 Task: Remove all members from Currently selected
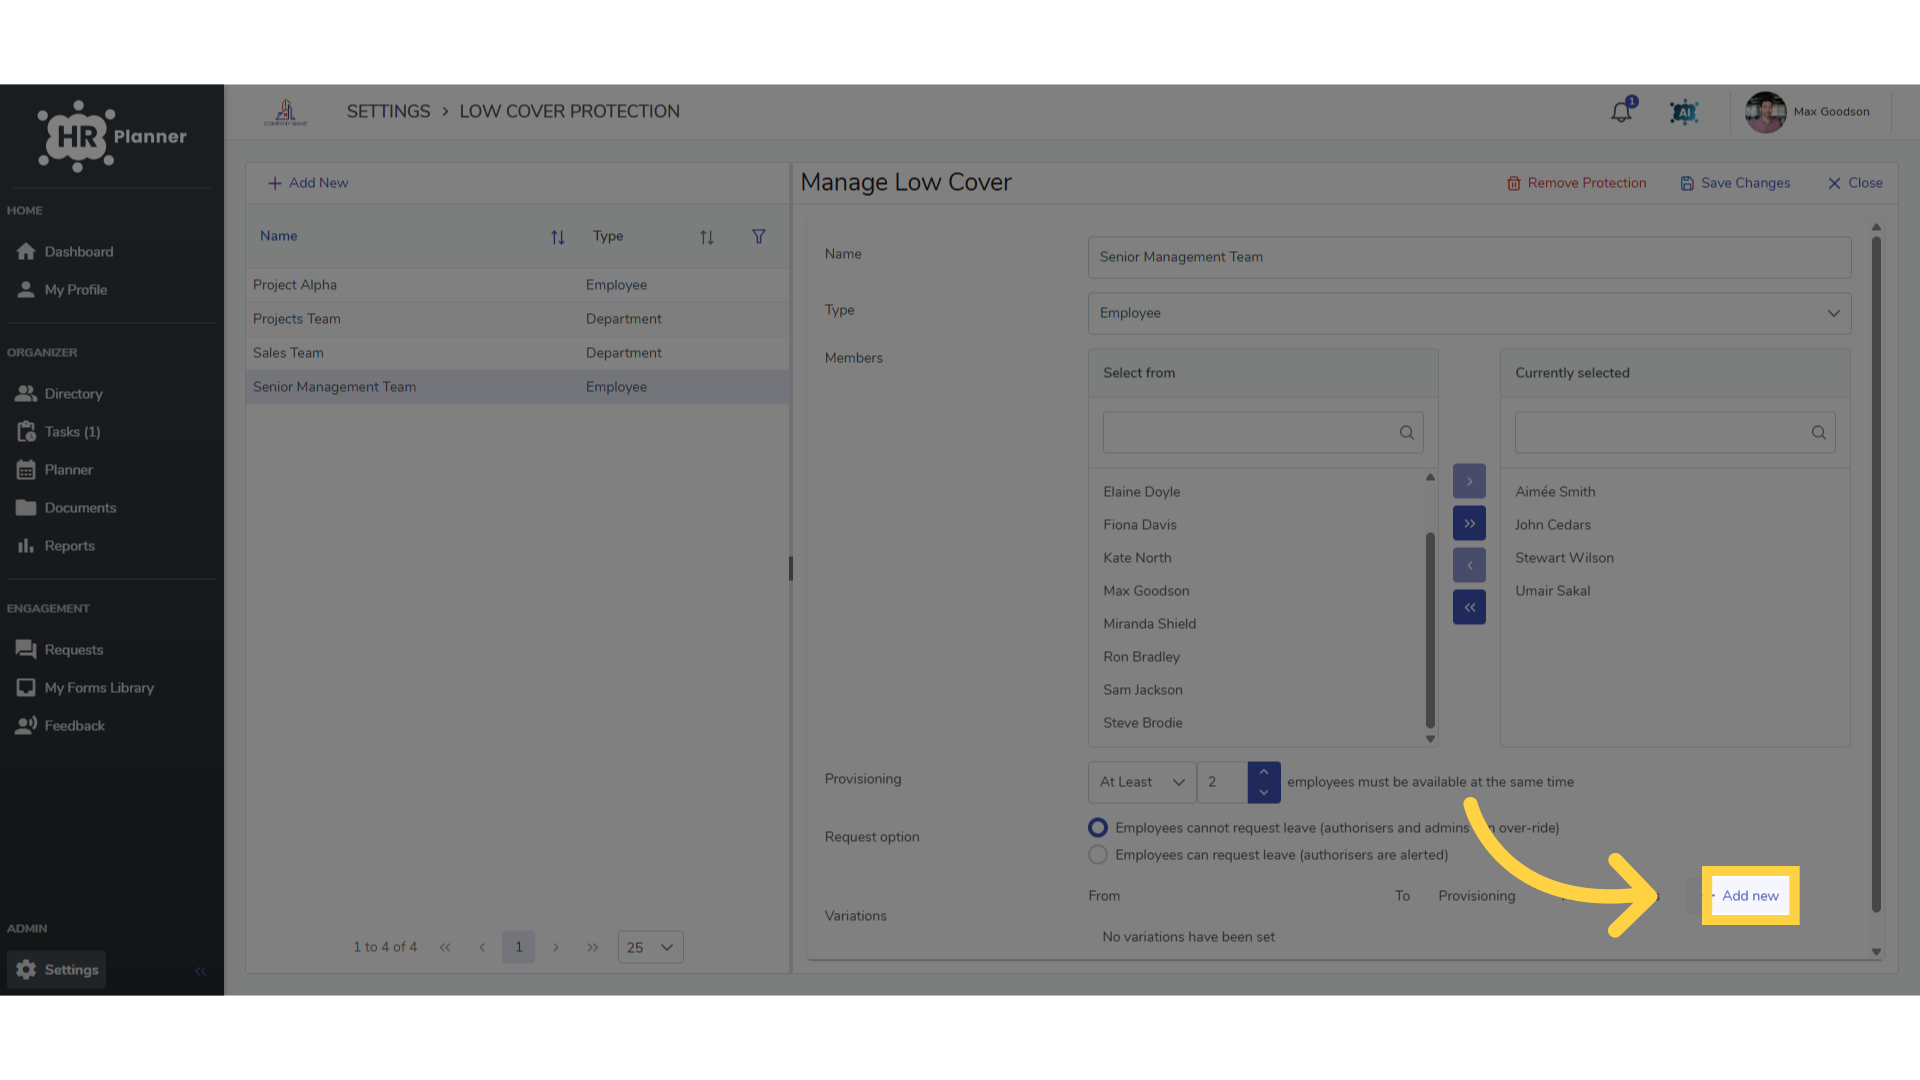[x=1469, y=607]
